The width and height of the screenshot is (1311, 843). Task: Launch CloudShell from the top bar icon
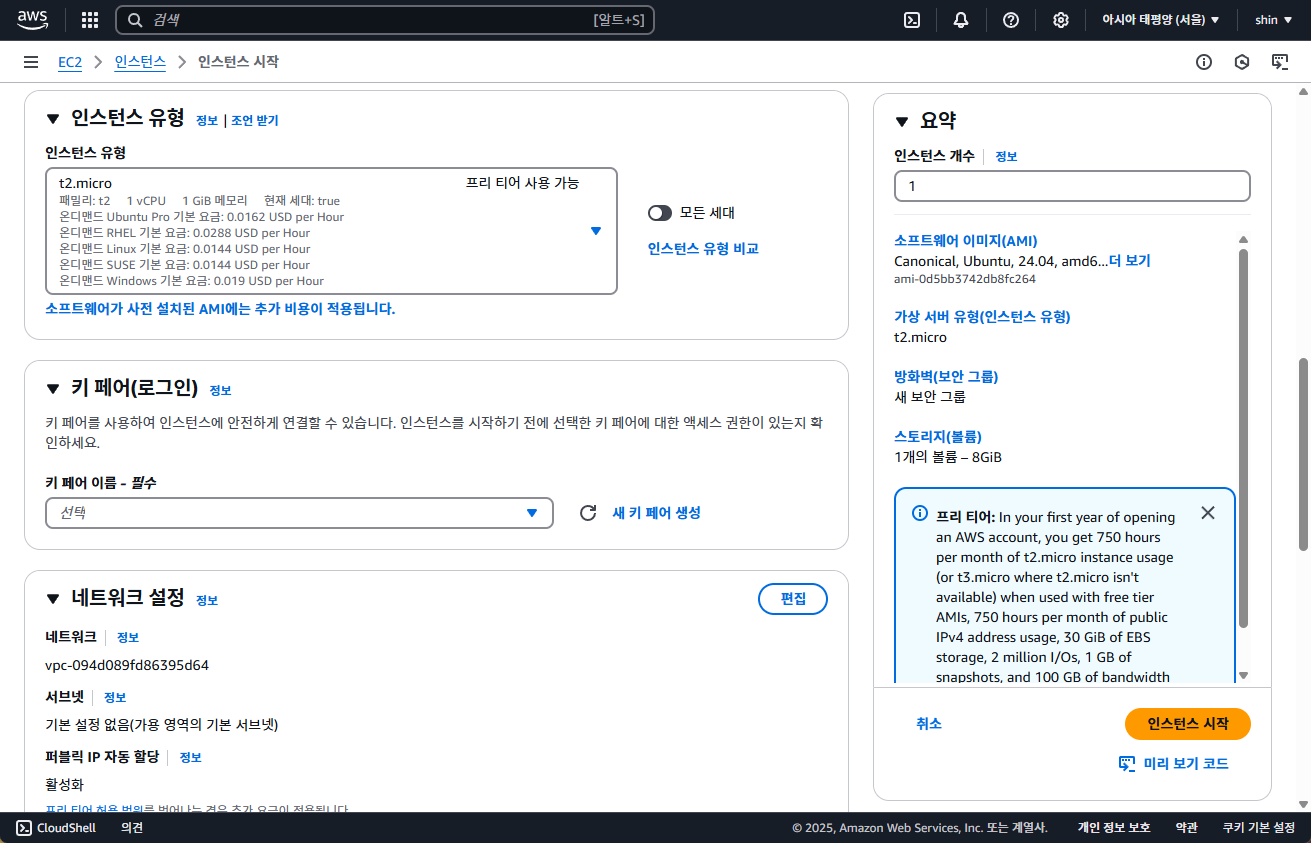point(912,20)
